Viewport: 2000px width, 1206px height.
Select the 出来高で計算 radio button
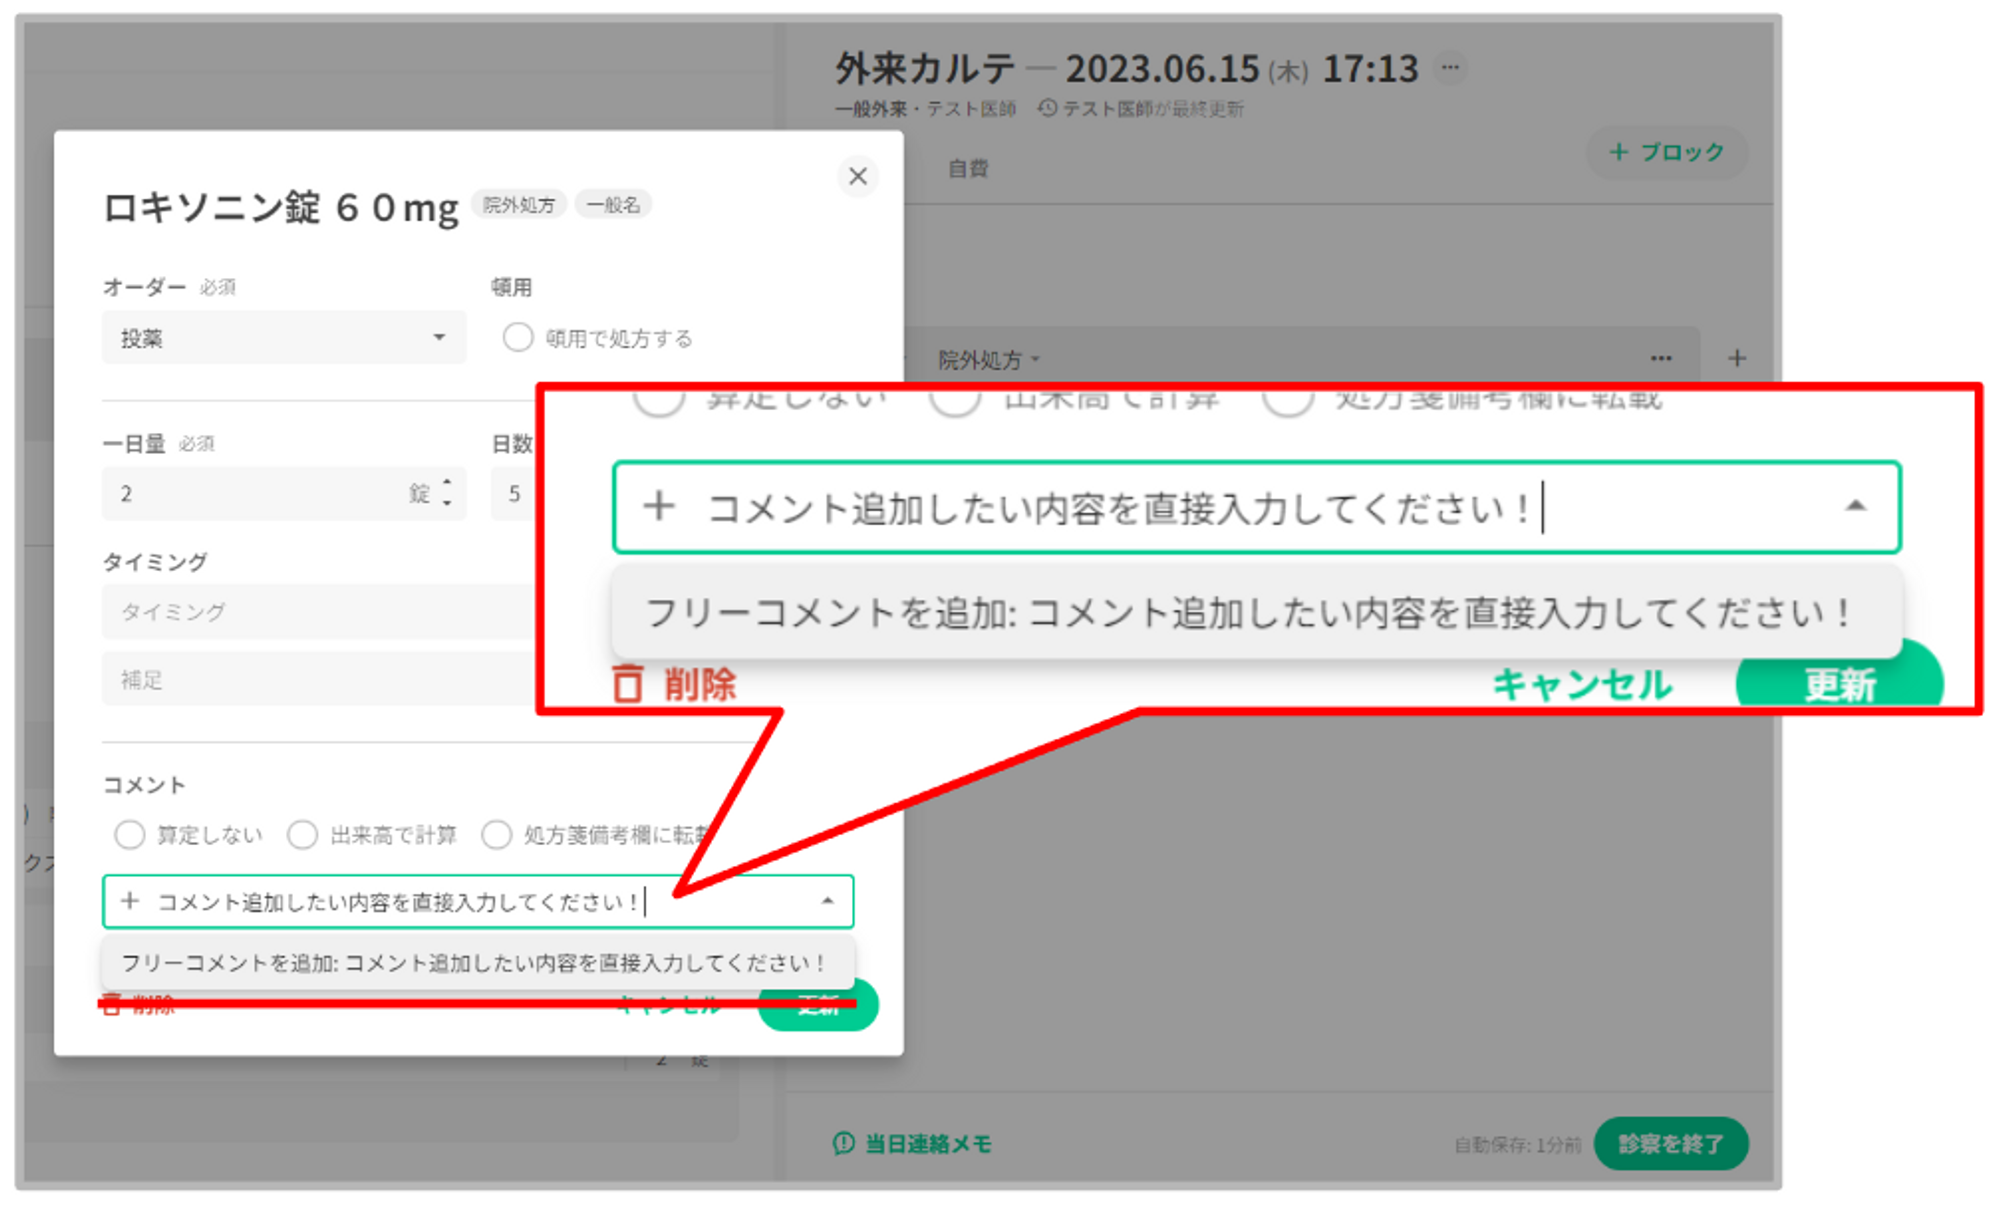(x=302, y=834)
